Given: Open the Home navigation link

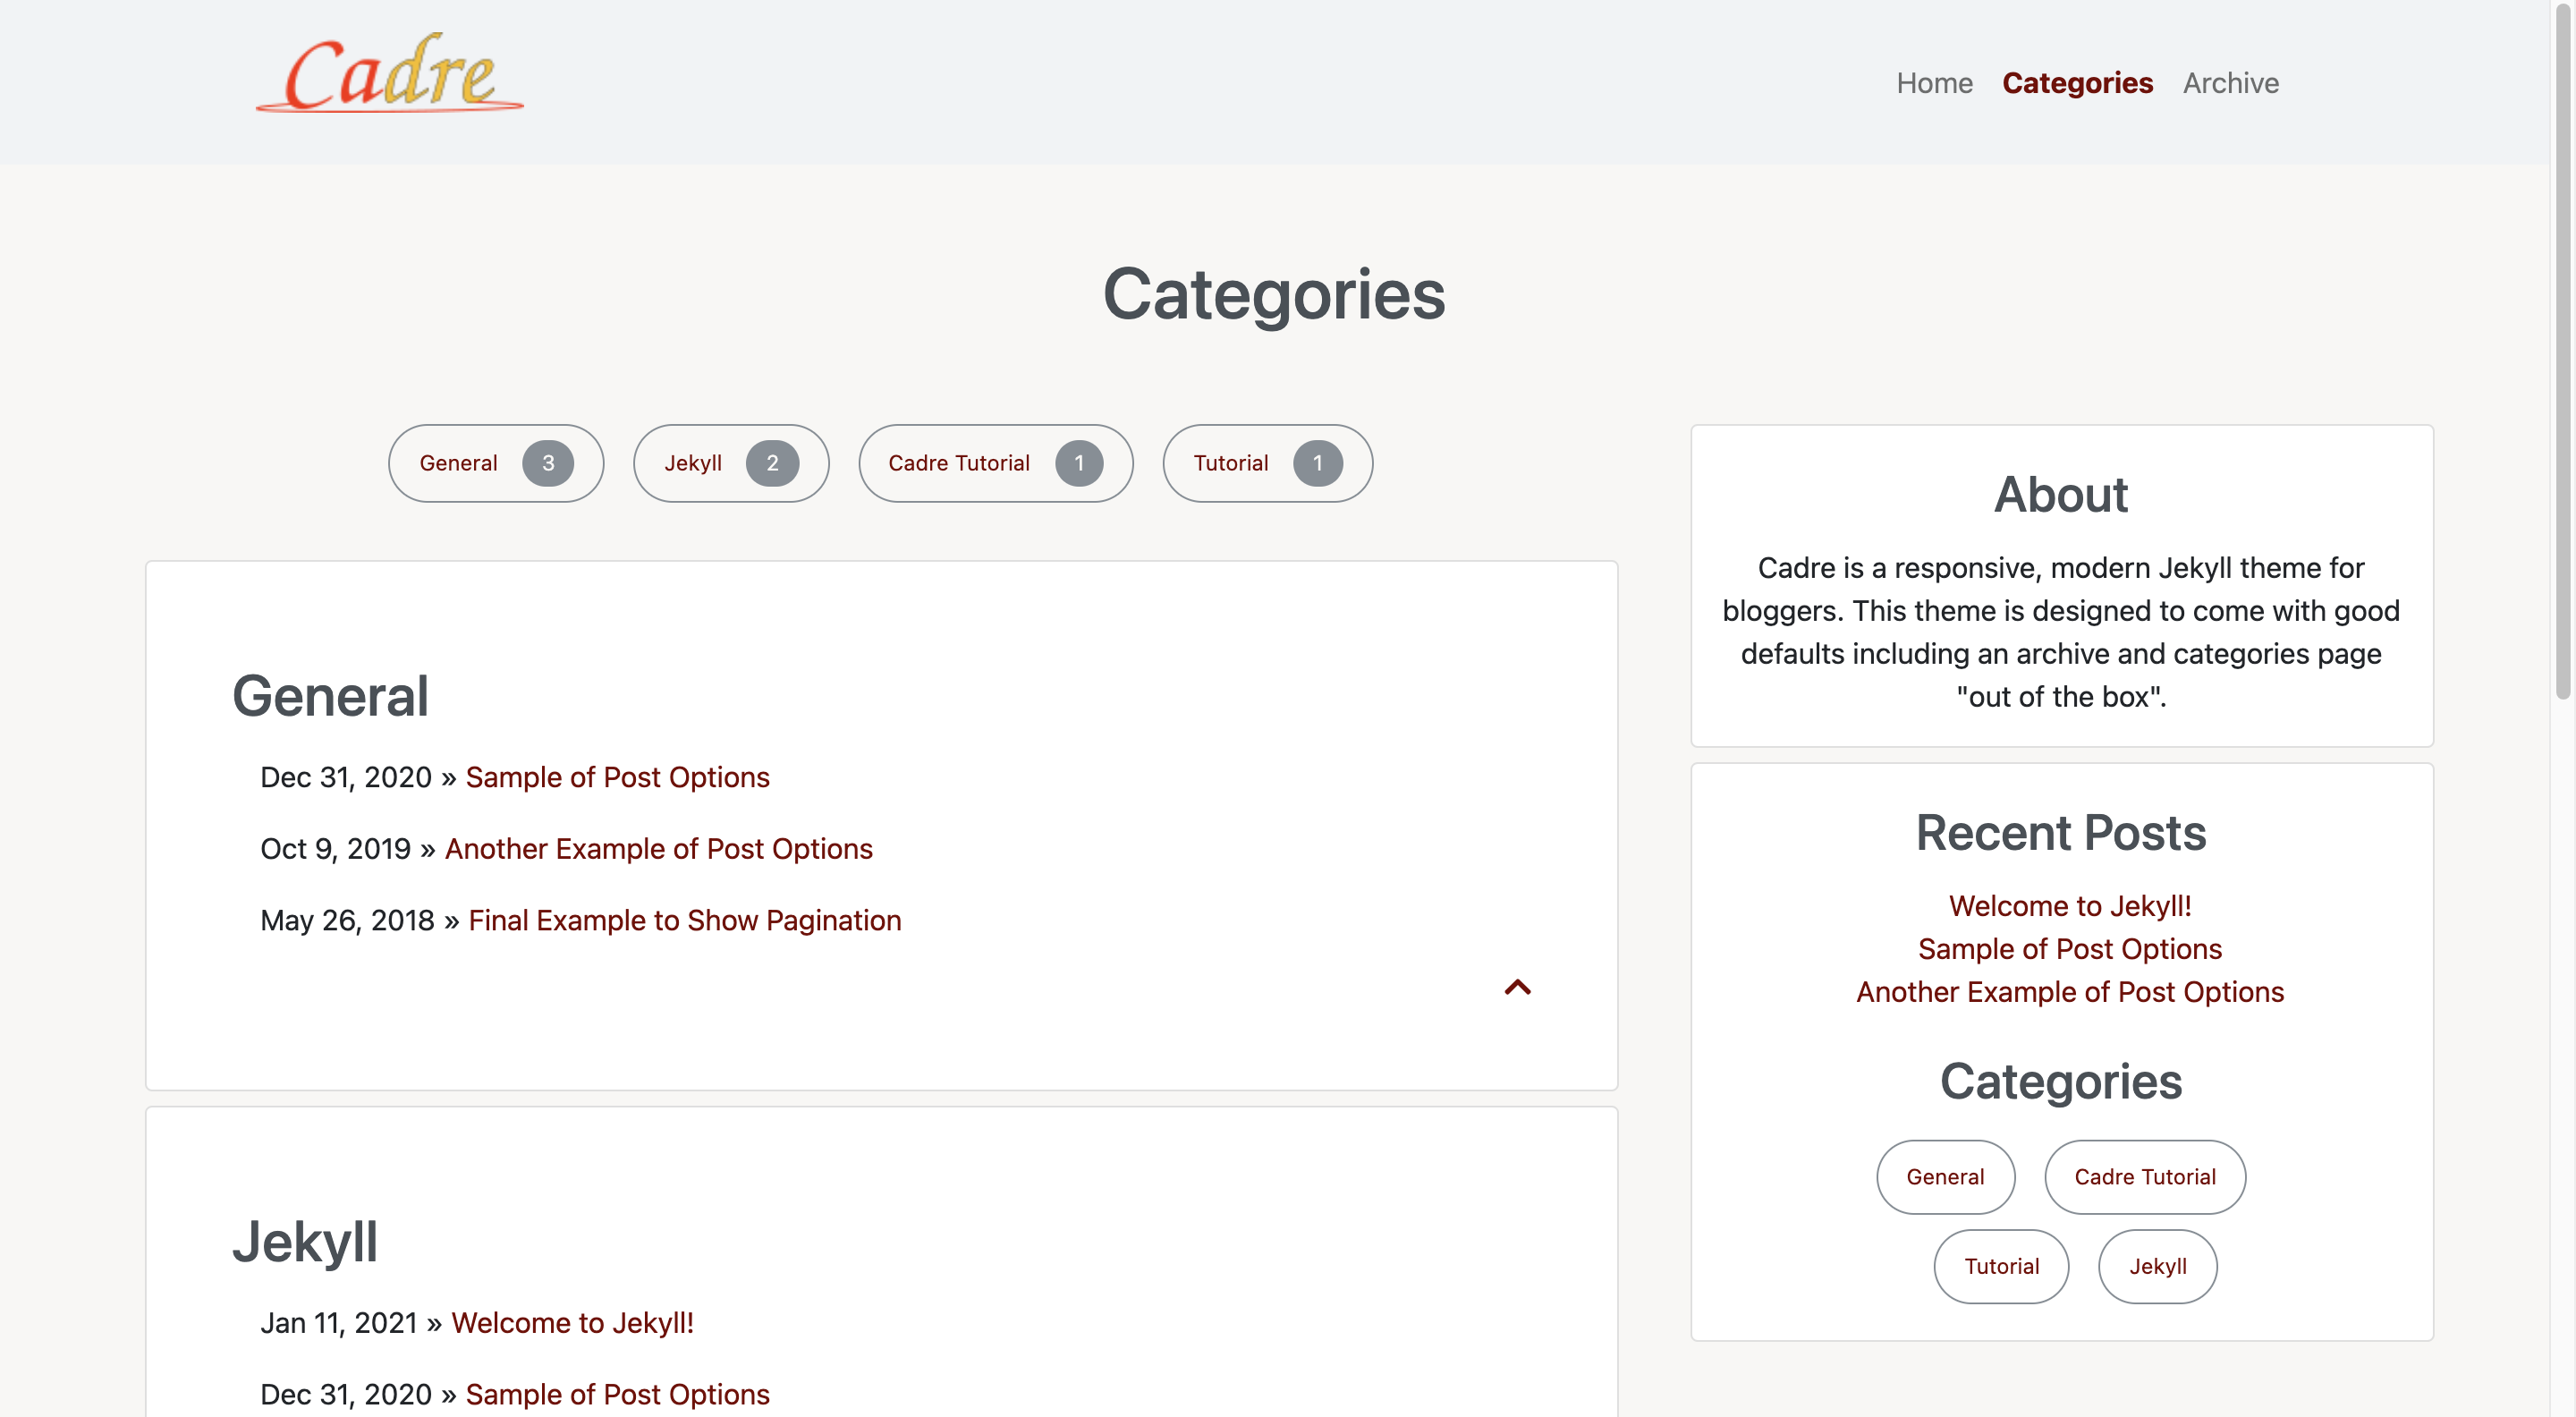Looking at the screenshot, I should [x=1934, y=83].
